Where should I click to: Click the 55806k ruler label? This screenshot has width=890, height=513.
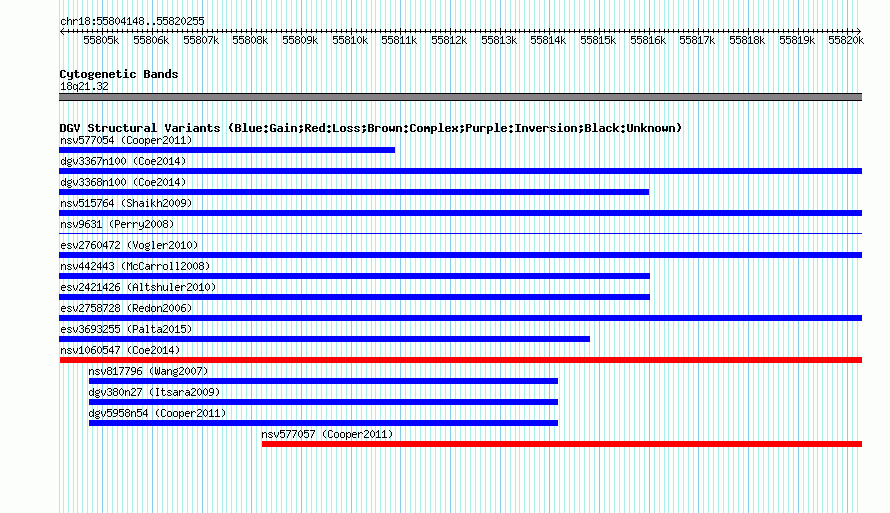[151, 40]
